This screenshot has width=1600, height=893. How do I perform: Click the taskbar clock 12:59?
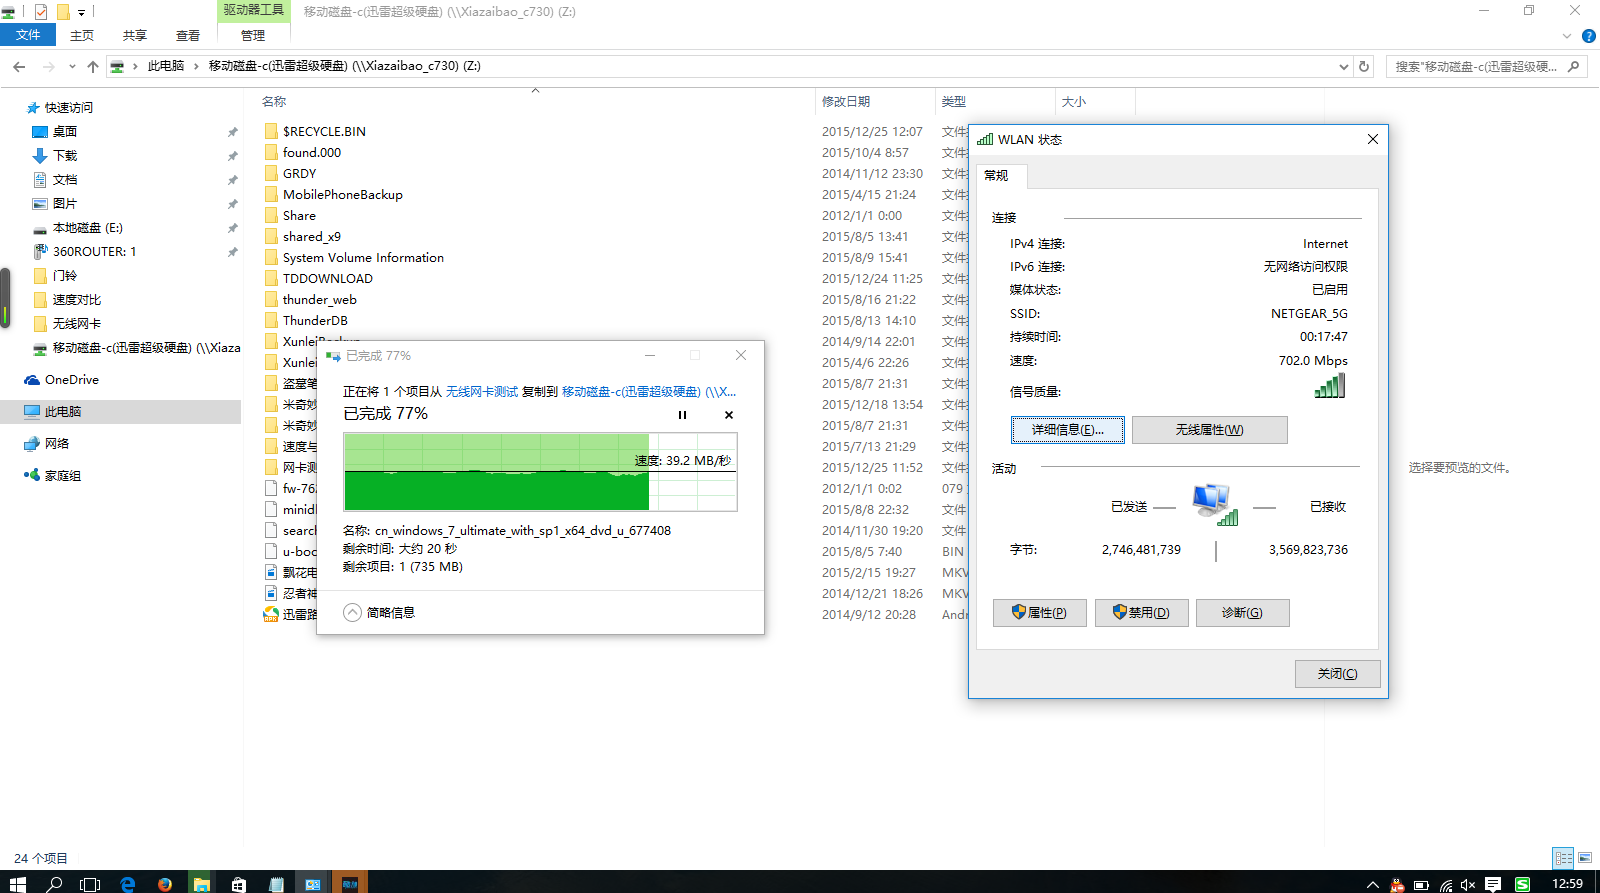click(1567, 884)
